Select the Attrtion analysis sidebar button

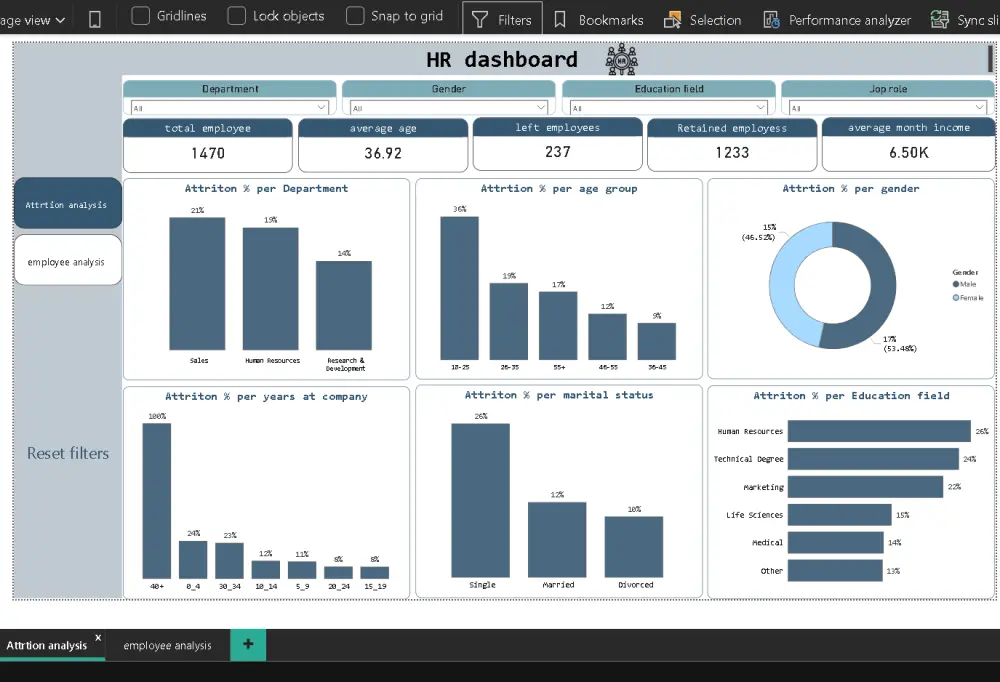[66, 203]
